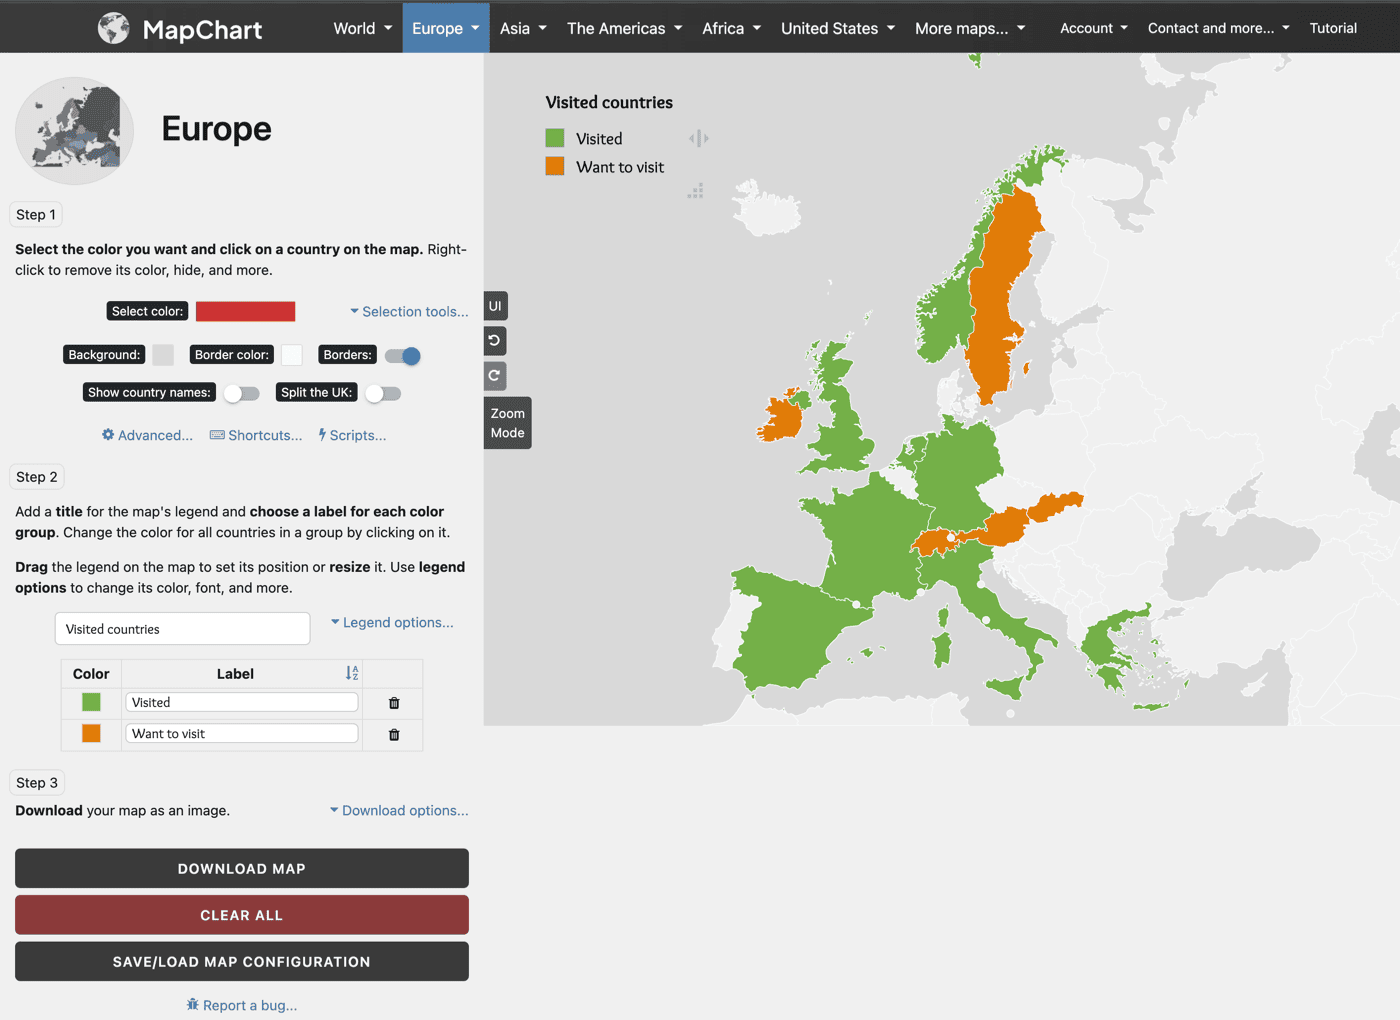Open the Africa maps menu

tap(731, 28)
